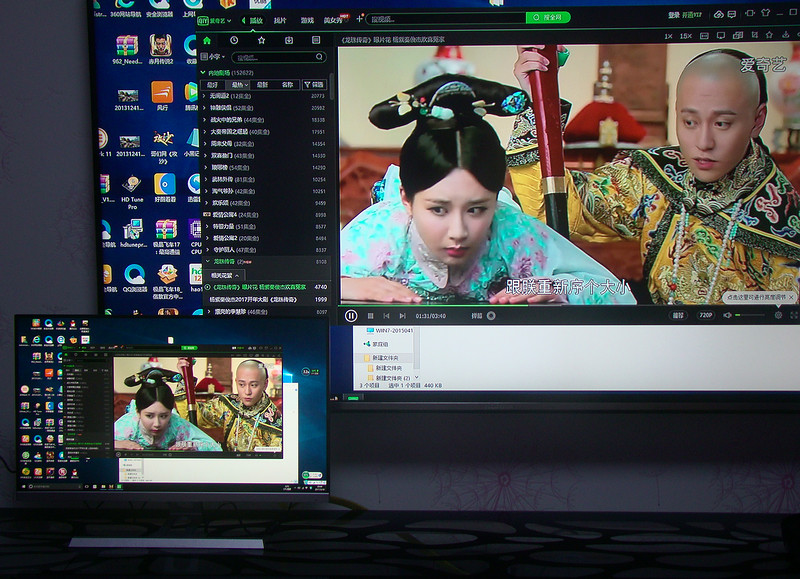Open the iQiyi logo menu dropdown
This screenshot has height=579, width=800.
(215, 20)
